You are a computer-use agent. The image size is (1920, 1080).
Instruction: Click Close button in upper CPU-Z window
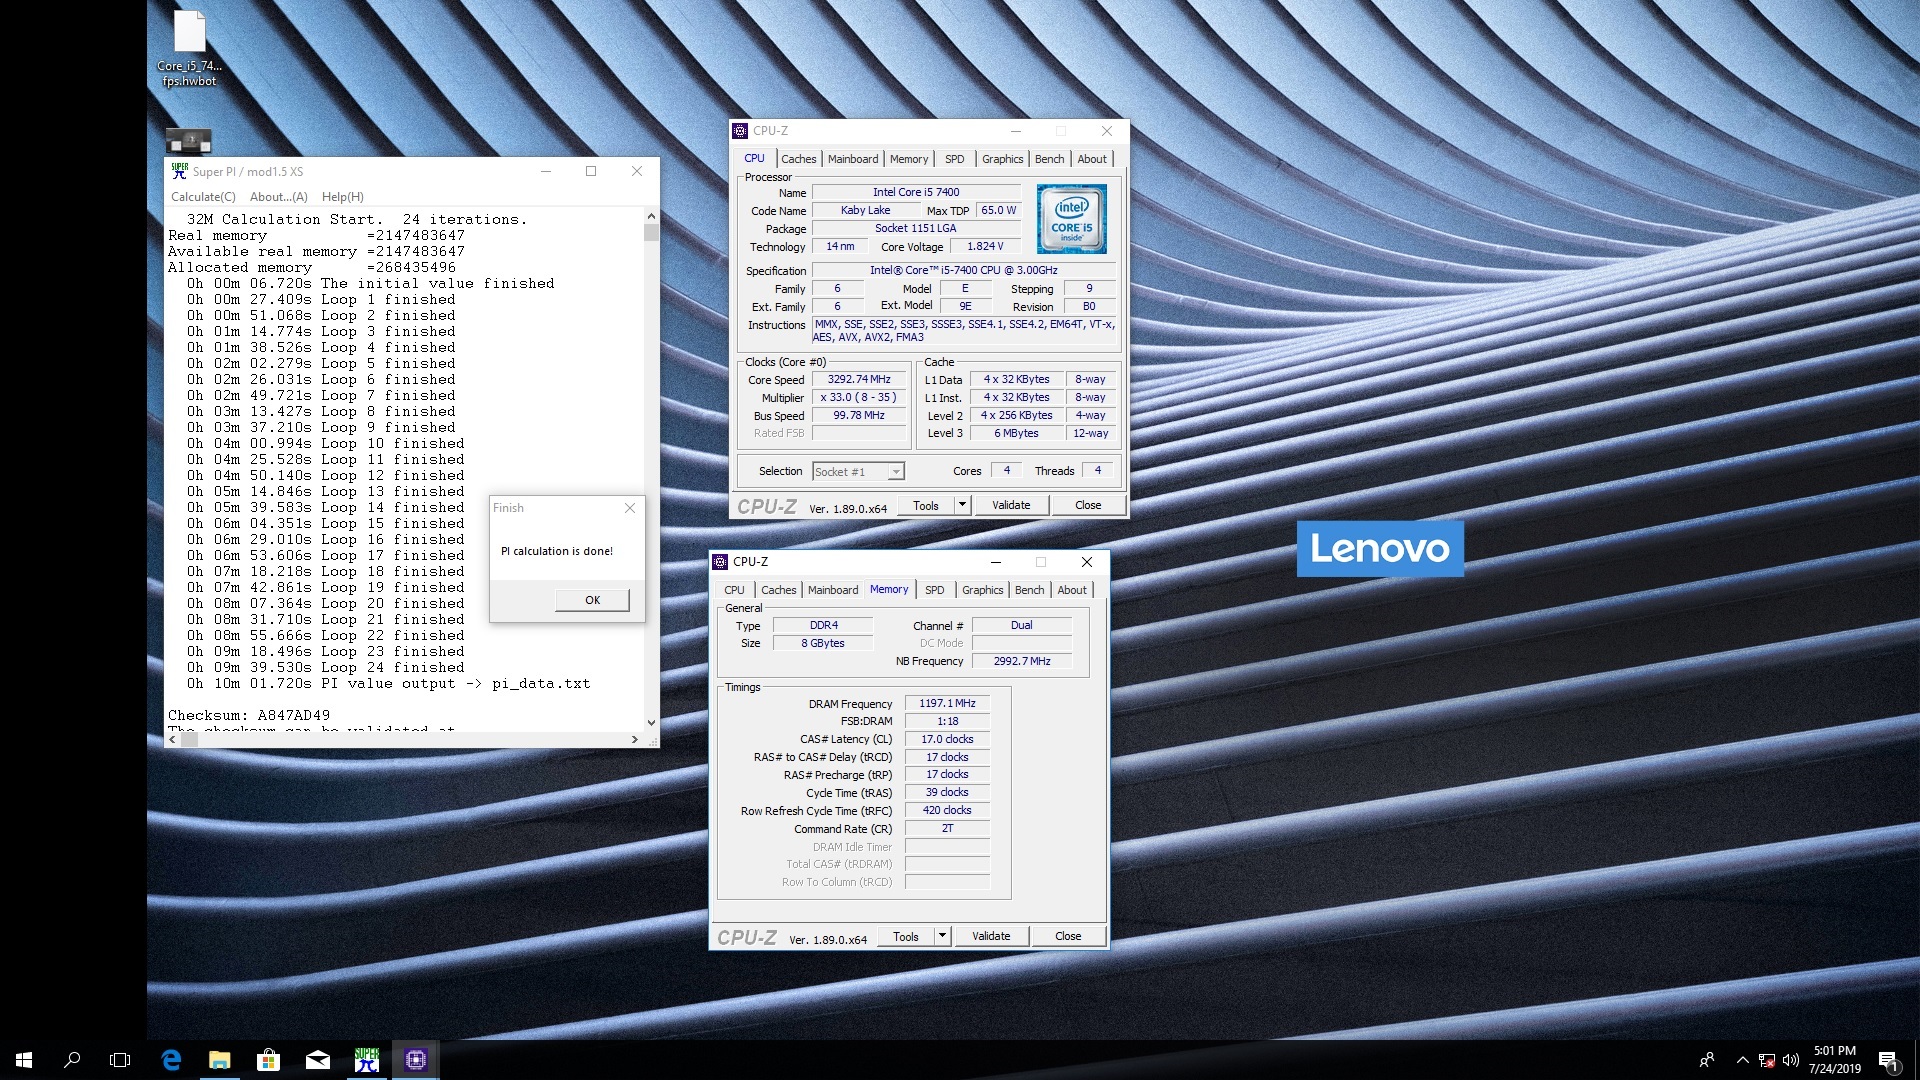pyautogui.click(x=1088, y=506)
